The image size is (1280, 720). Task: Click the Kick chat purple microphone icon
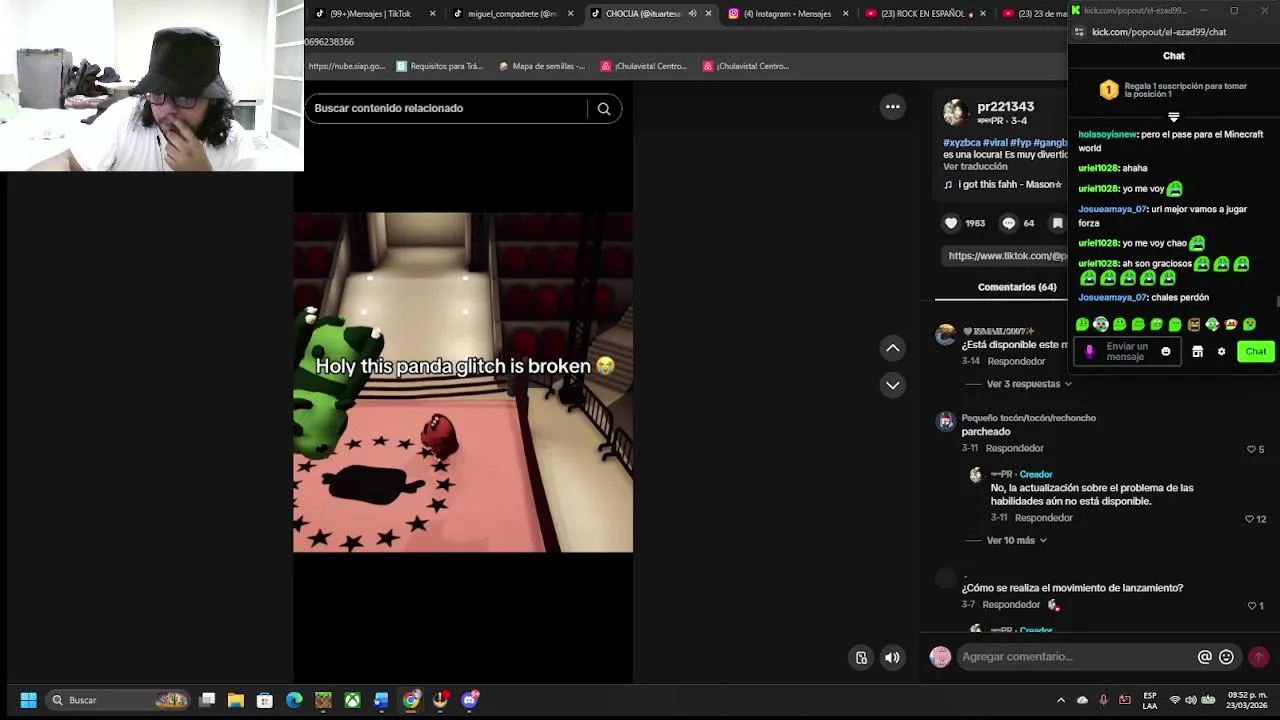click(x=1089, y=352)
